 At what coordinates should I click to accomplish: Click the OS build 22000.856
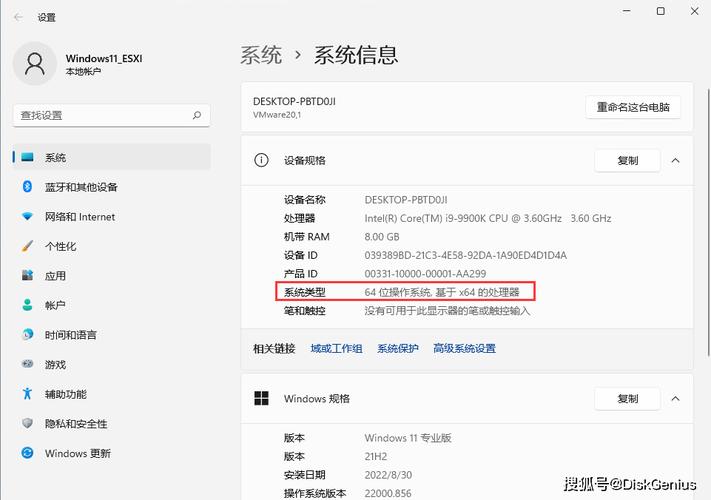[x=388, y=493]
